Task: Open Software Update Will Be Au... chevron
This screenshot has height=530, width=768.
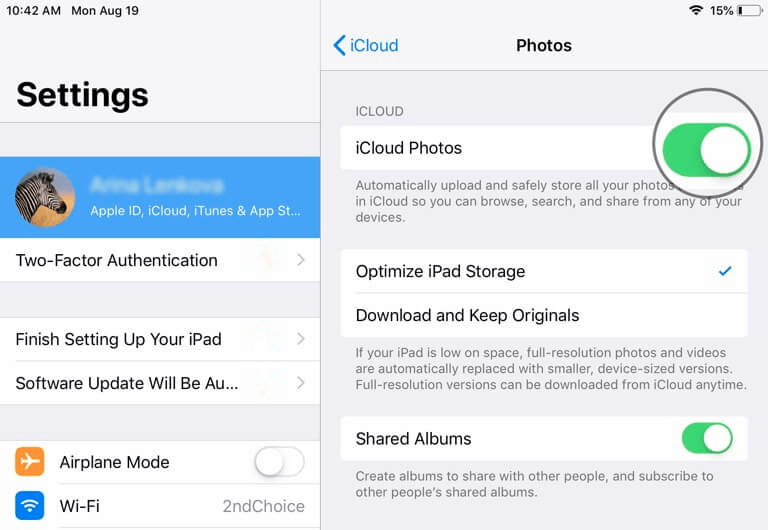Action: click(301, 383)
